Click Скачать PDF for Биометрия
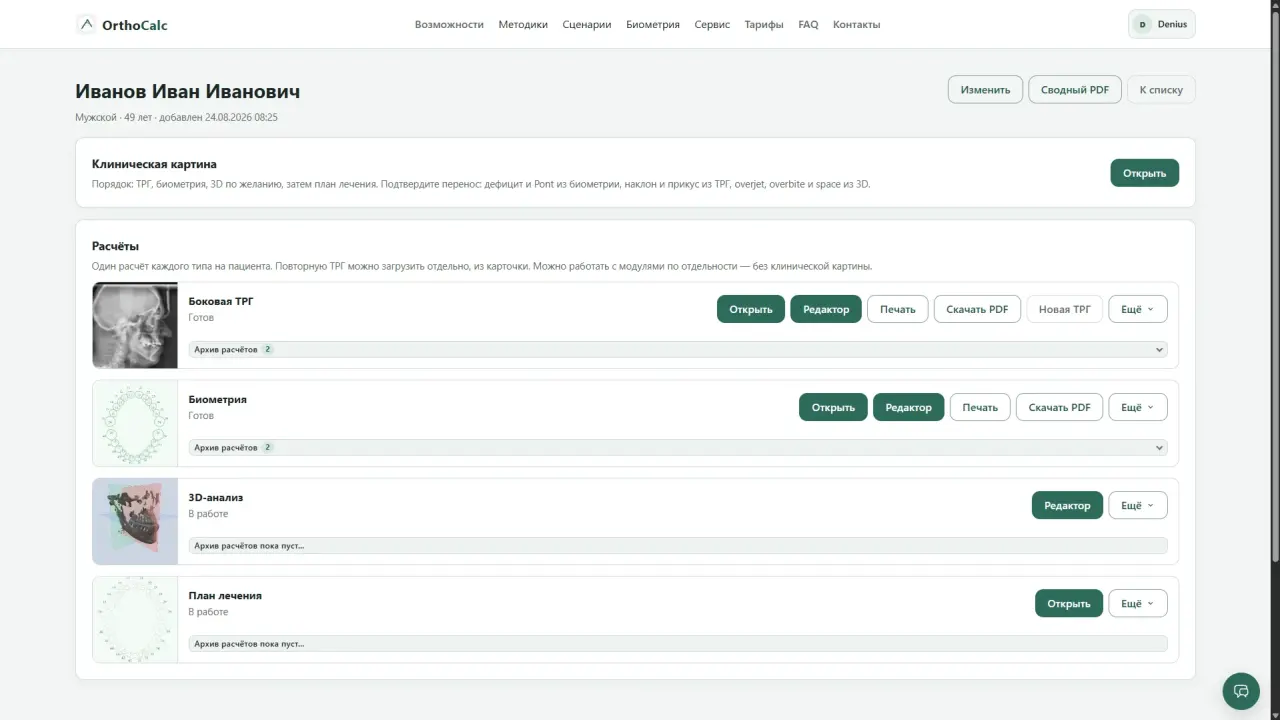This screenshot has width=1280, height=720. coord(1059,407)
